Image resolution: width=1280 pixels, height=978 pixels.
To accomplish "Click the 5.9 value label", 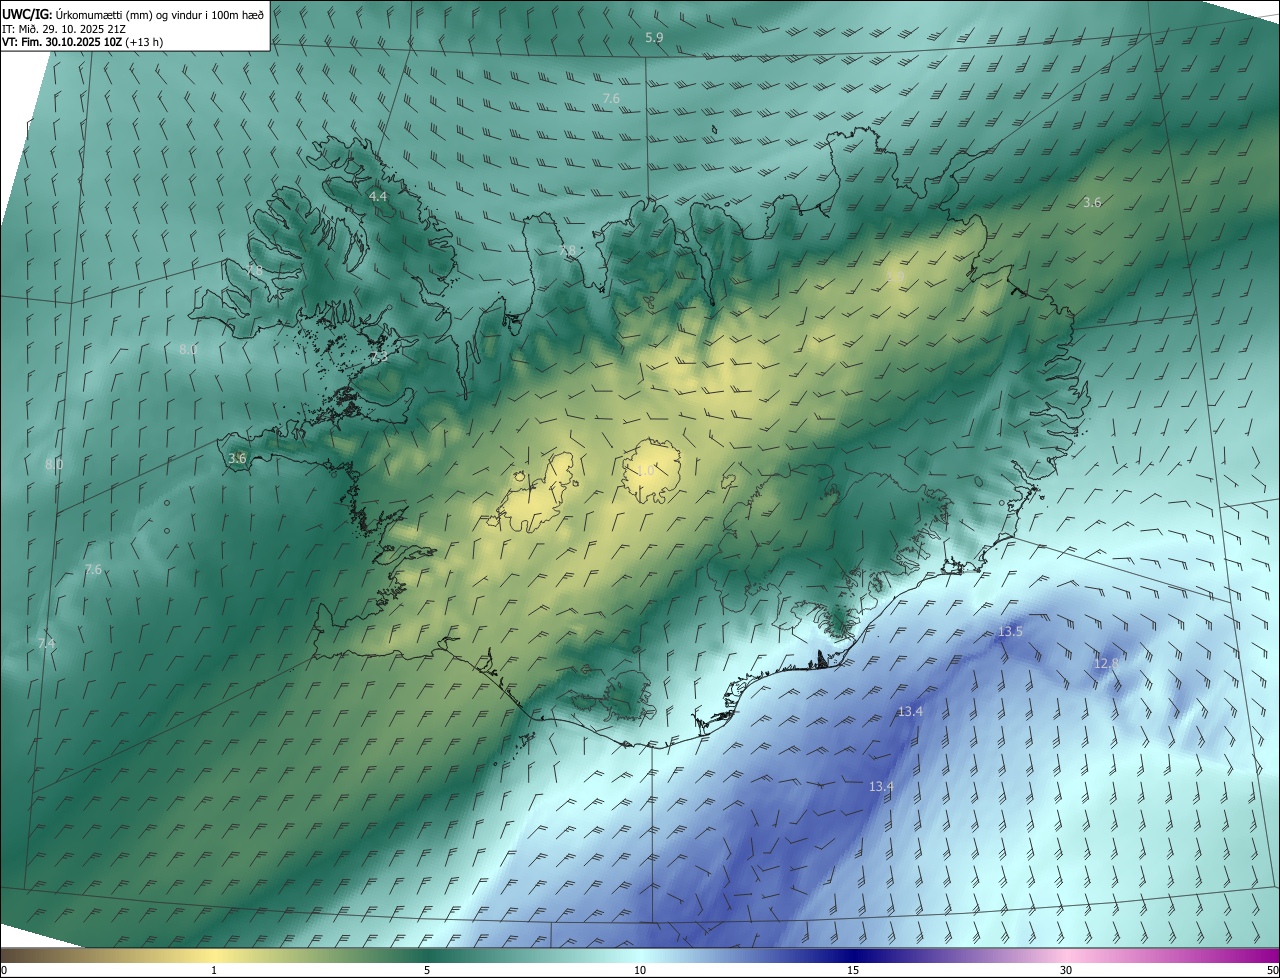I will click(654, 38).
